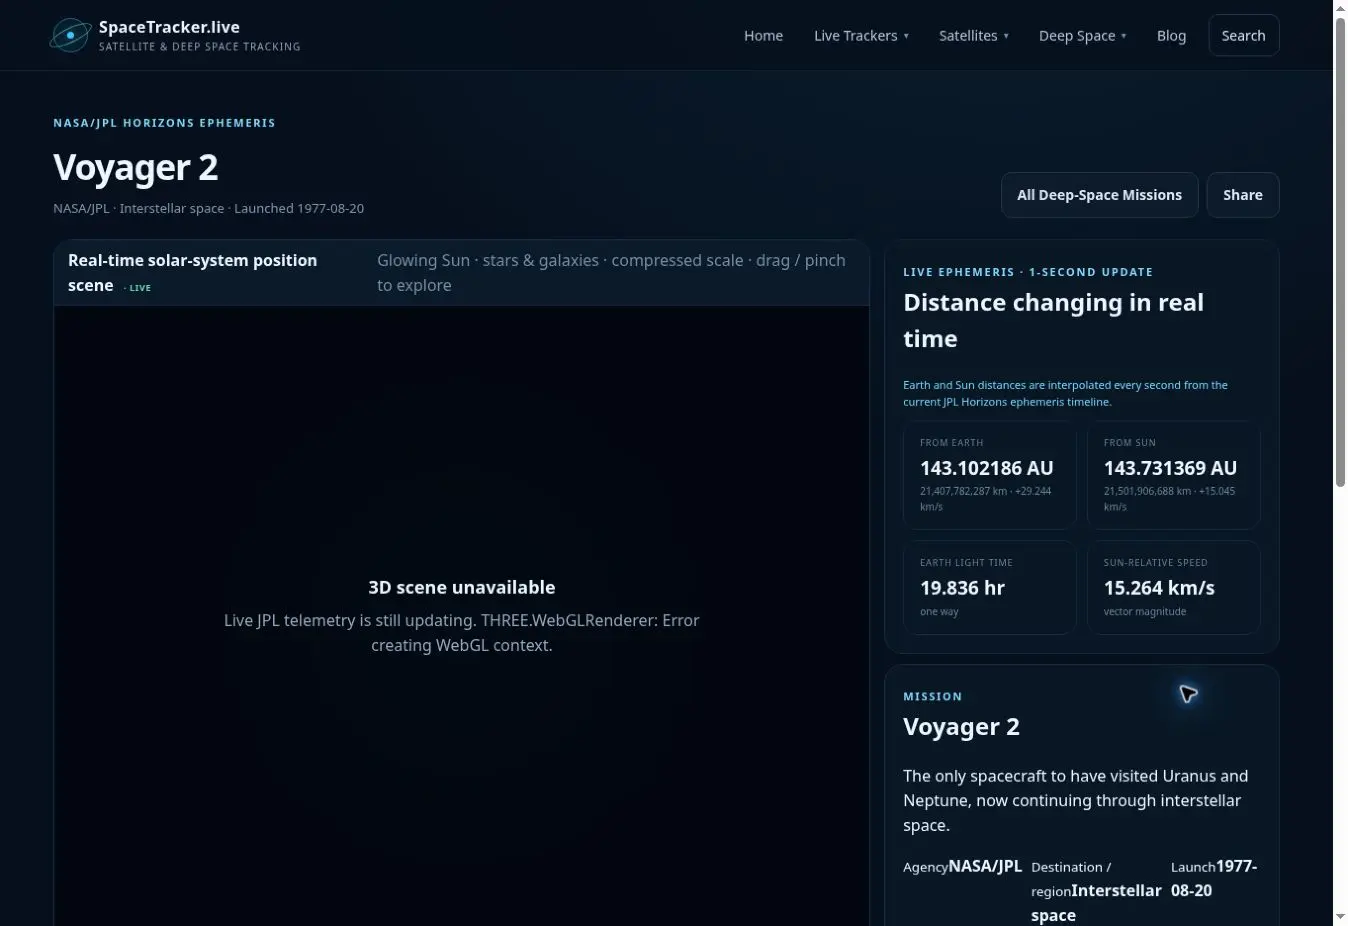
Task: Click the Voyager 2 mission card heading
Action: (x=961, y=727)
